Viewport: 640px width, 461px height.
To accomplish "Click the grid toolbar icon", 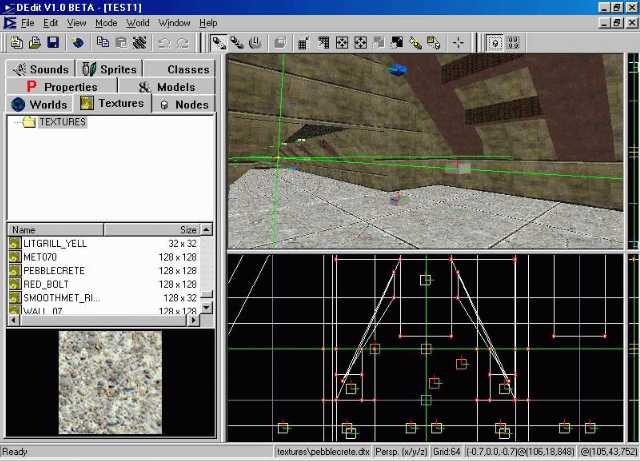I will tap(303, 42).
